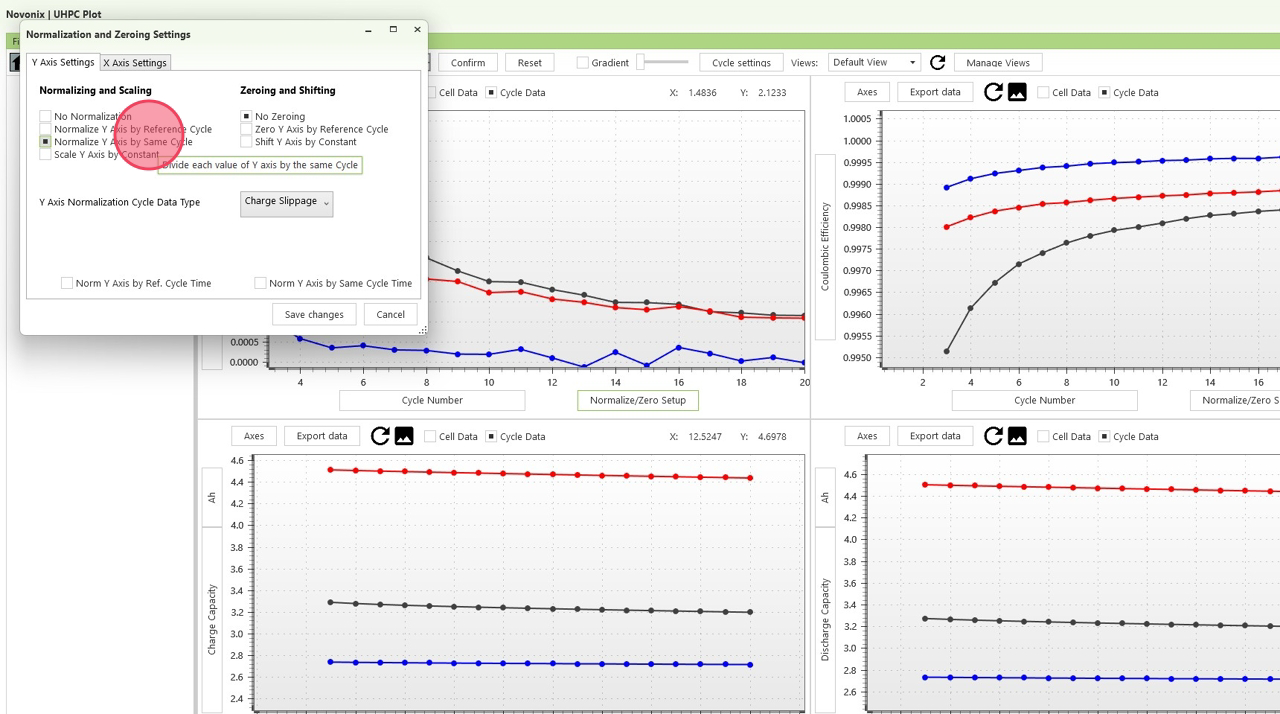This screenshot has height=714, width=1280.
Task: Switch to Y Axis Settings tab
Action: click(x=63, y=62)
